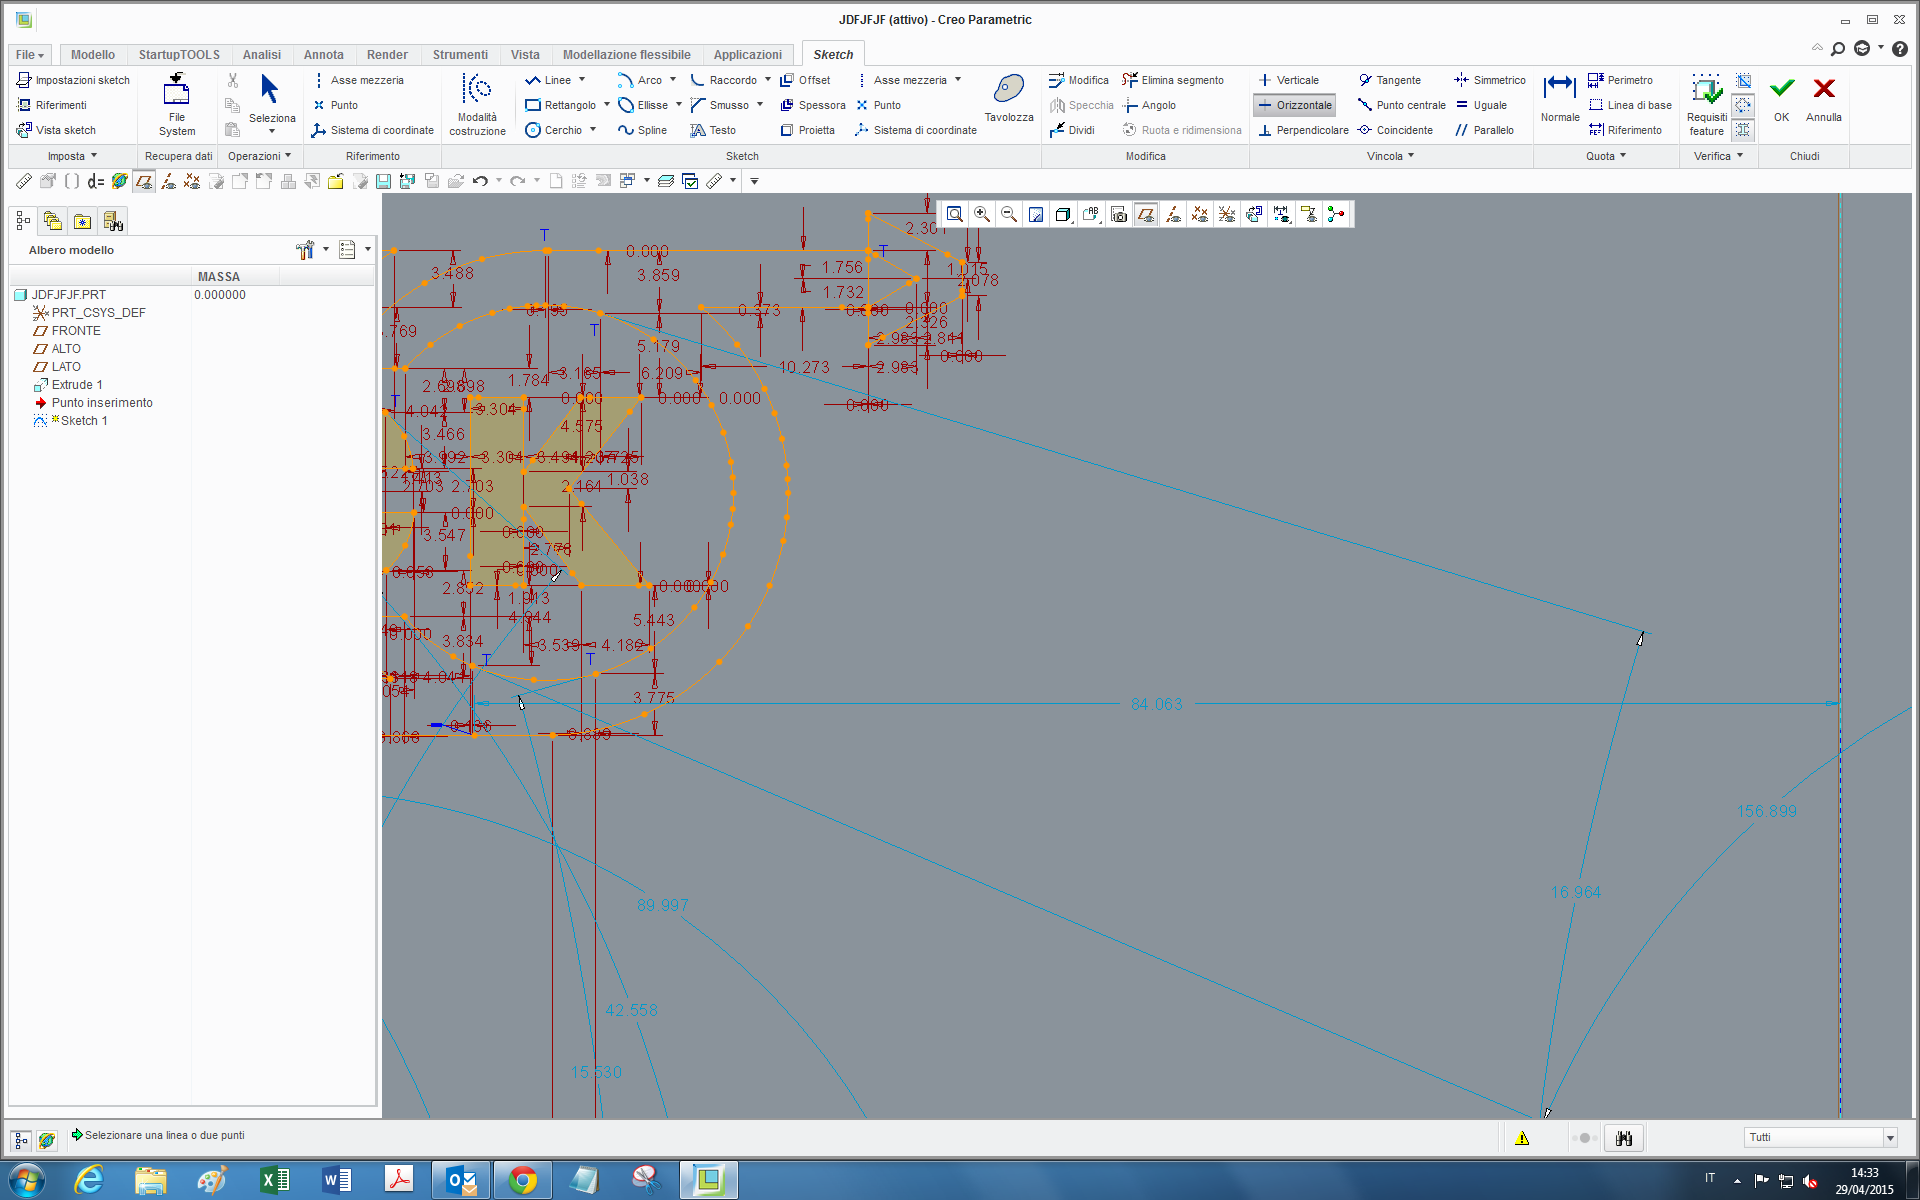Open the Vincola group dropdown
1920x1200 pixels.
click(1391, 156)
